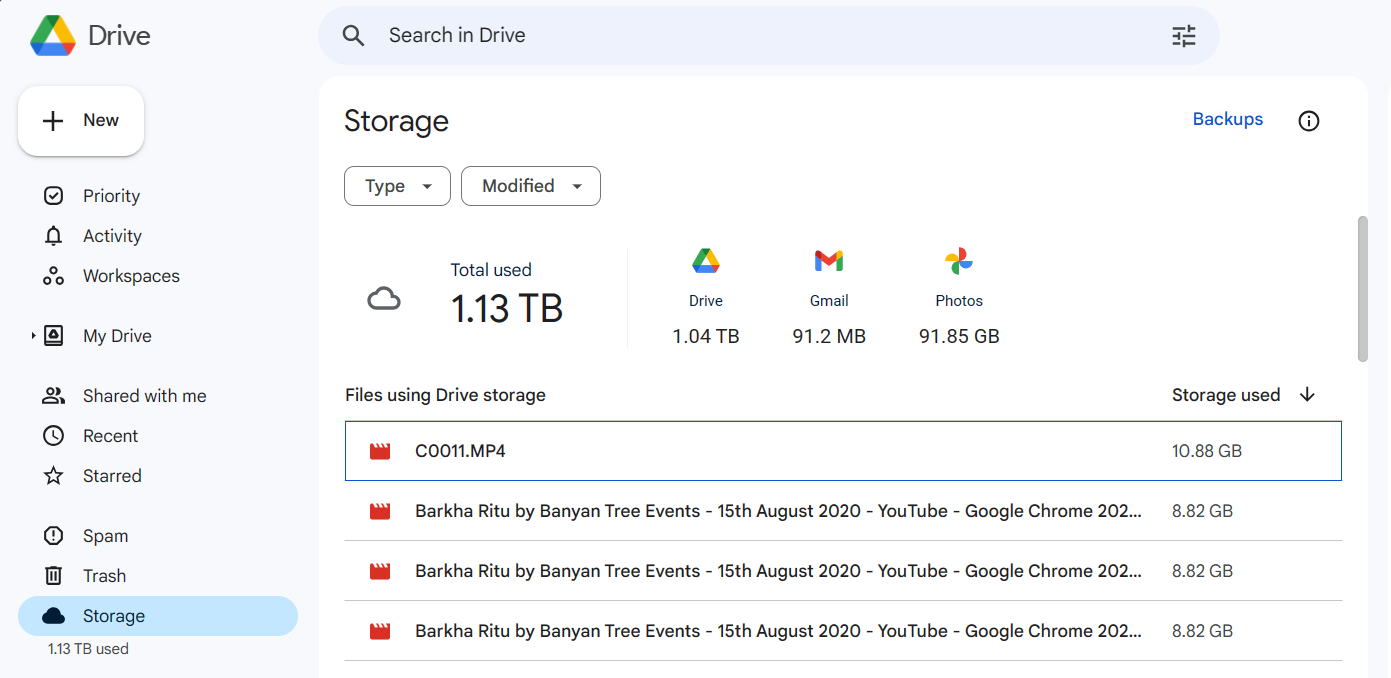Click the Storage used column header
1391x678 pixels.
pyautogui.click(x=1225, y=395)
